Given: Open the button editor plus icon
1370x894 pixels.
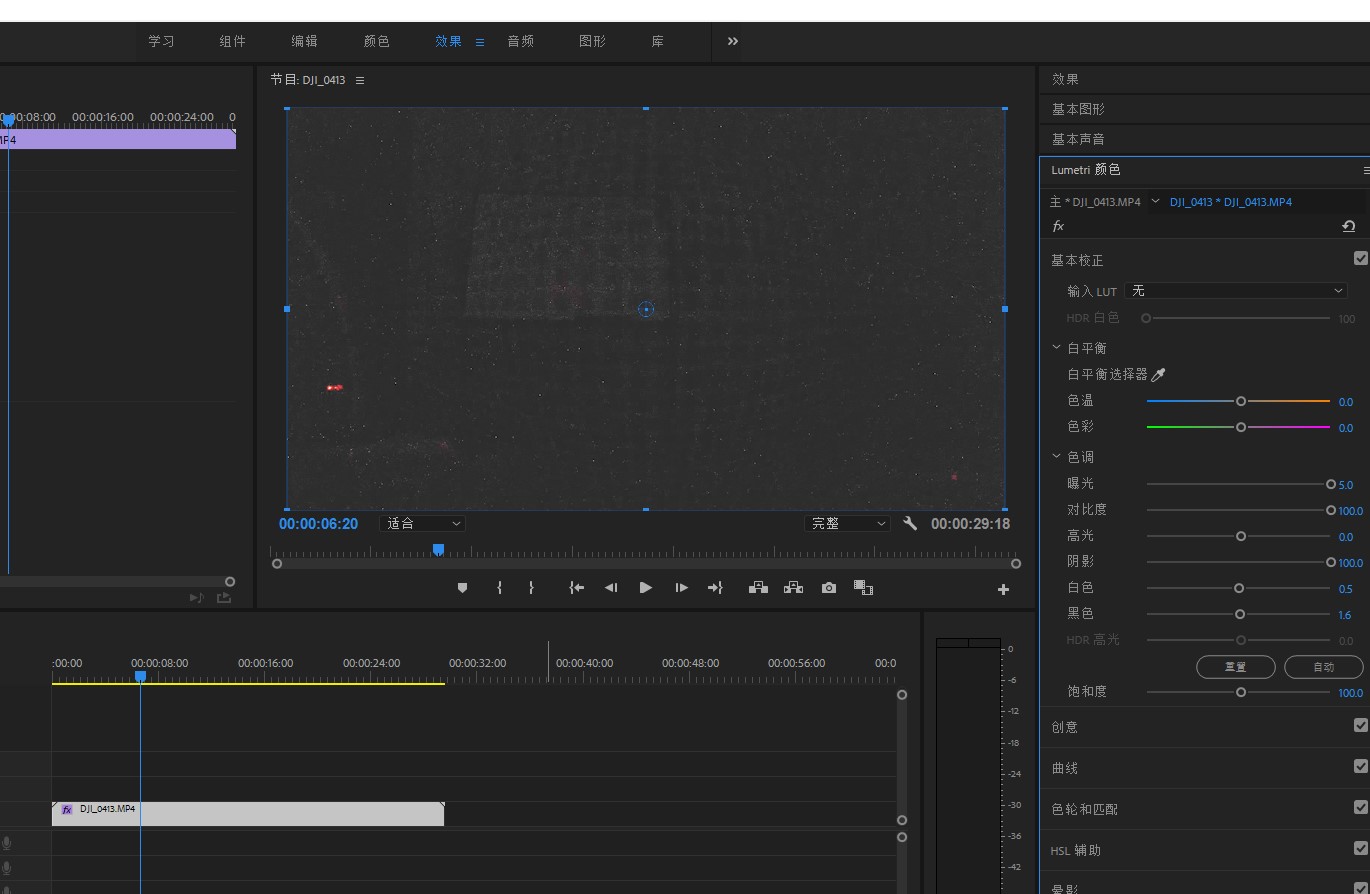Looking at the screenshot, I should pos(1003,590).
